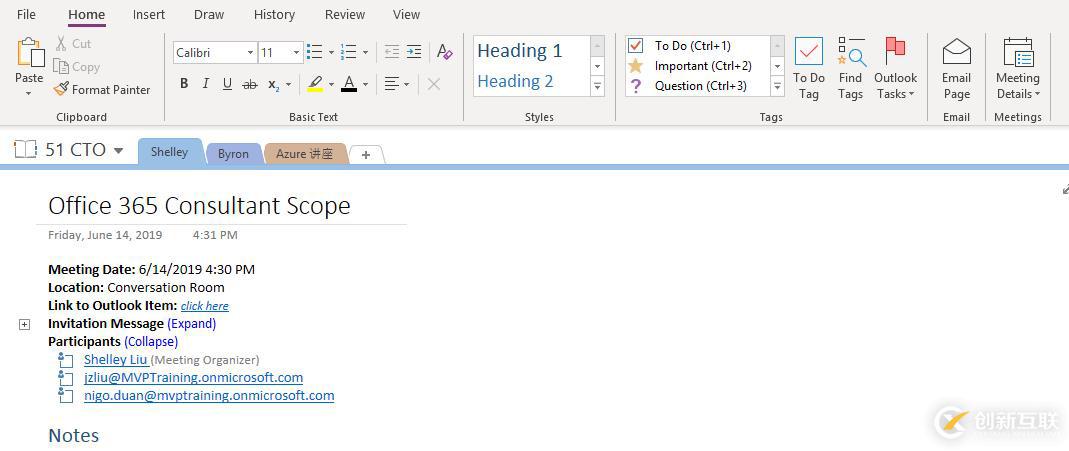Decrease indent position
Screen dimensions: 1069x451
click(x=392, y=52)
